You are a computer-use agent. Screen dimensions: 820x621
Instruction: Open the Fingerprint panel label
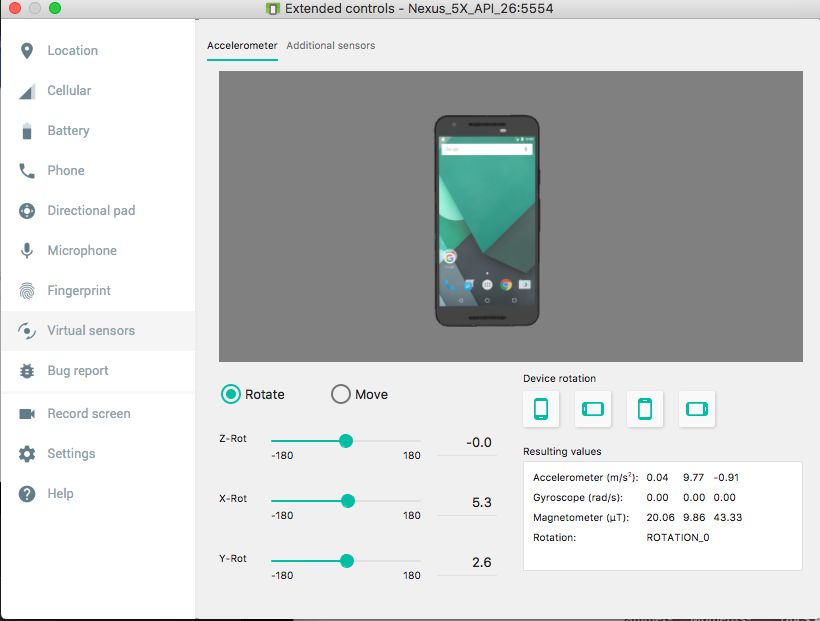[x=79, y=290]
